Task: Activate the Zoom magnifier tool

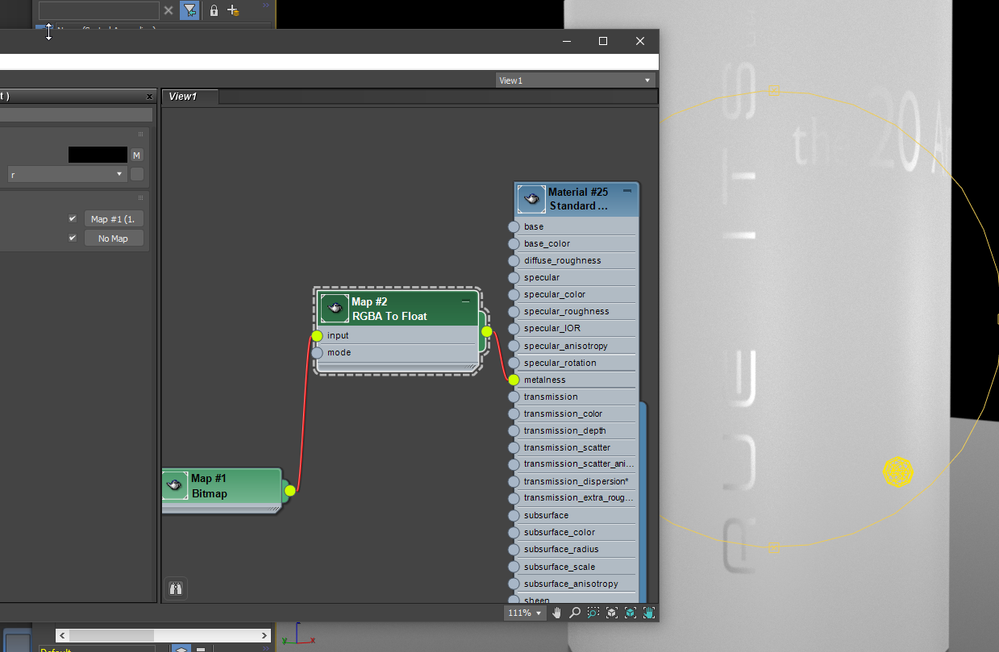Action: [575, 613]
